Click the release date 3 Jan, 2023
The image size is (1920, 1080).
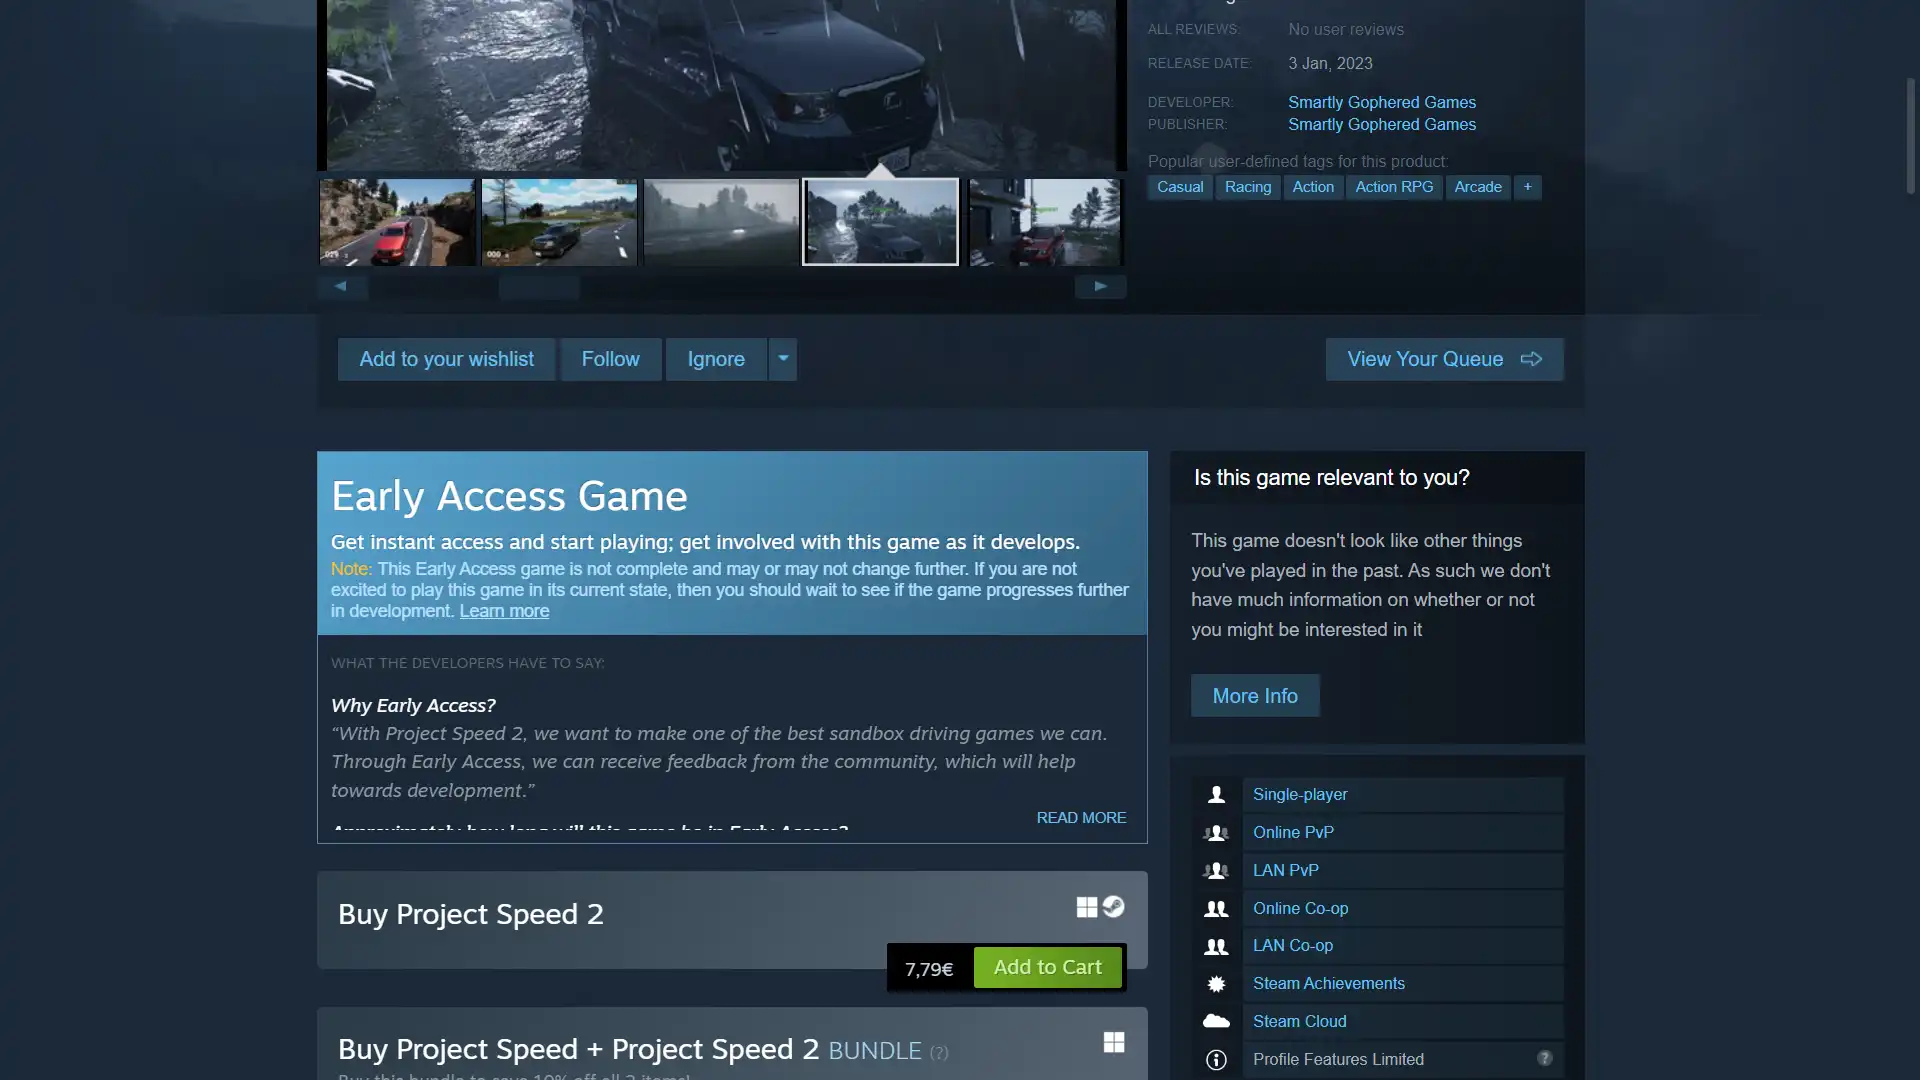coord(1330,63)
